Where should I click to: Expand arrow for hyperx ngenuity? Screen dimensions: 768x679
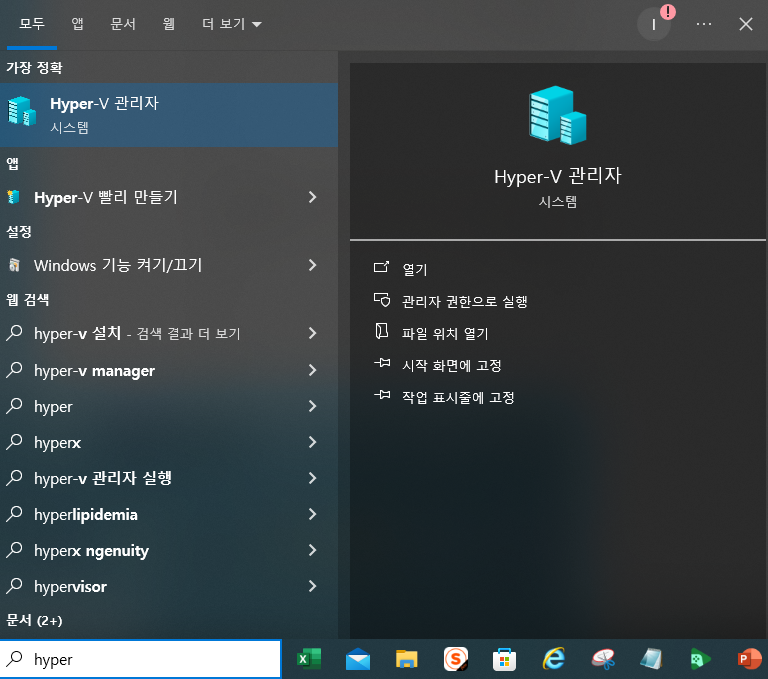312,550
